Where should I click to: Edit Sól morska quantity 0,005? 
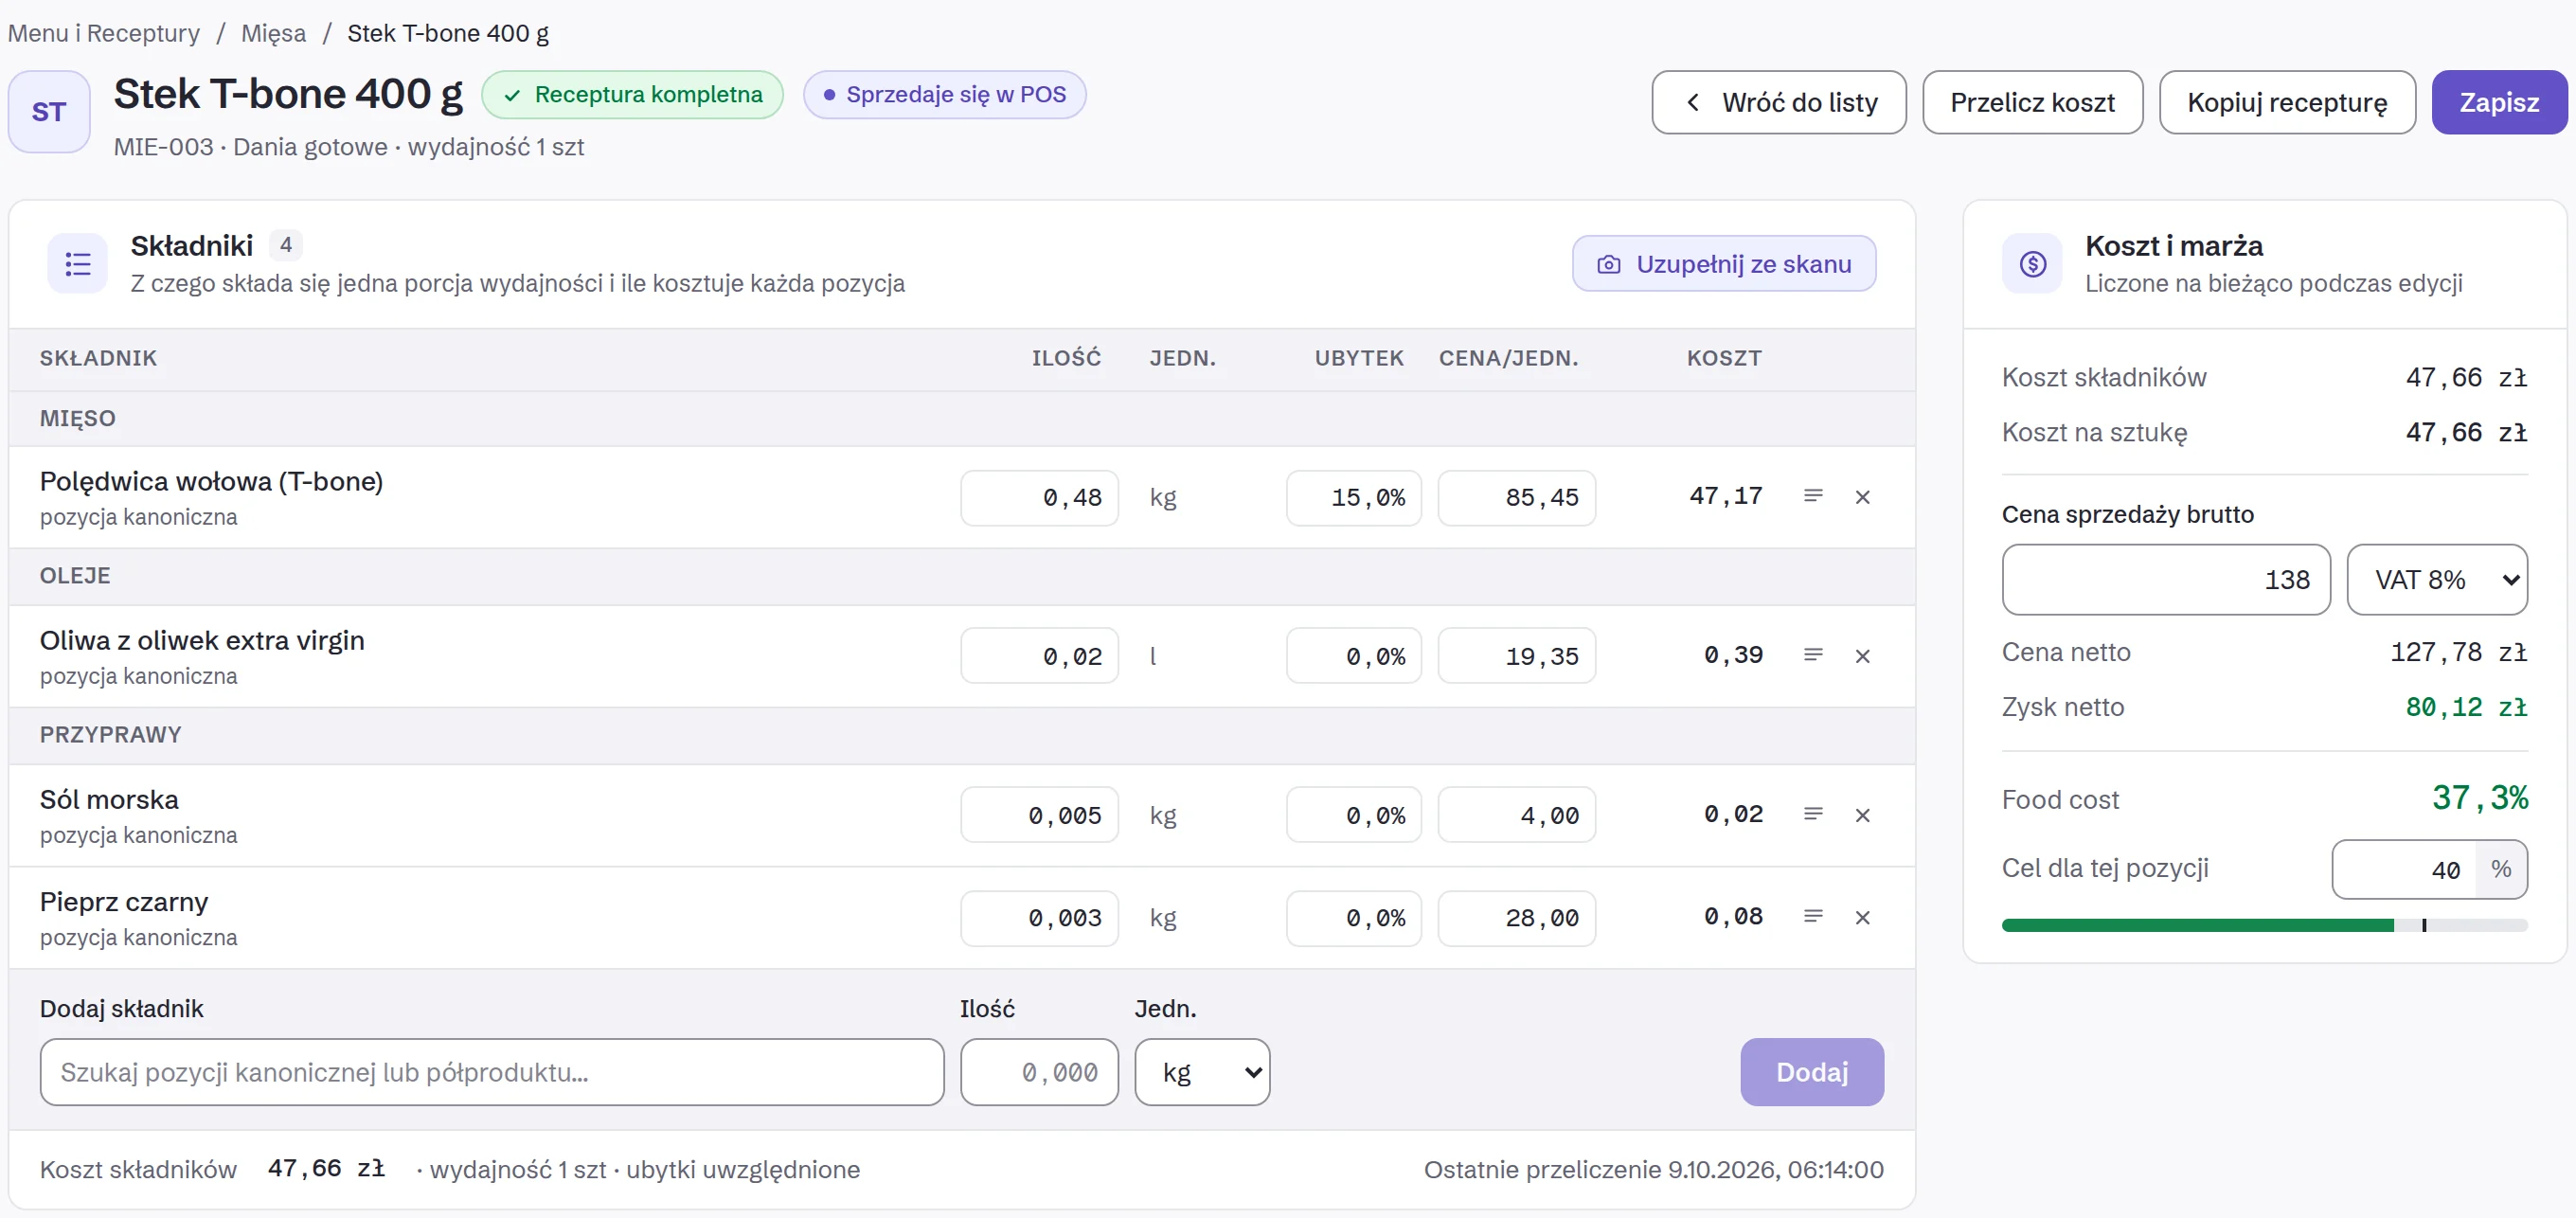coord(1039,815)
